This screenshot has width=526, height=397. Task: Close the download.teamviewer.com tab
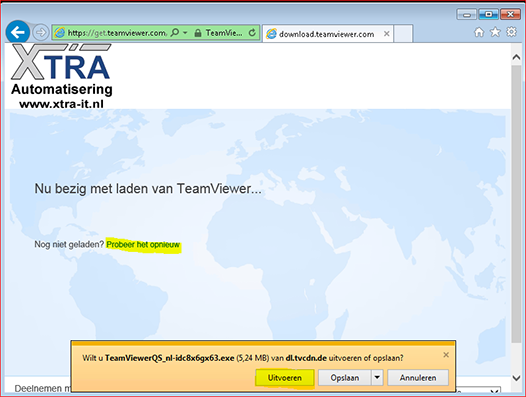tap(386, 34)
